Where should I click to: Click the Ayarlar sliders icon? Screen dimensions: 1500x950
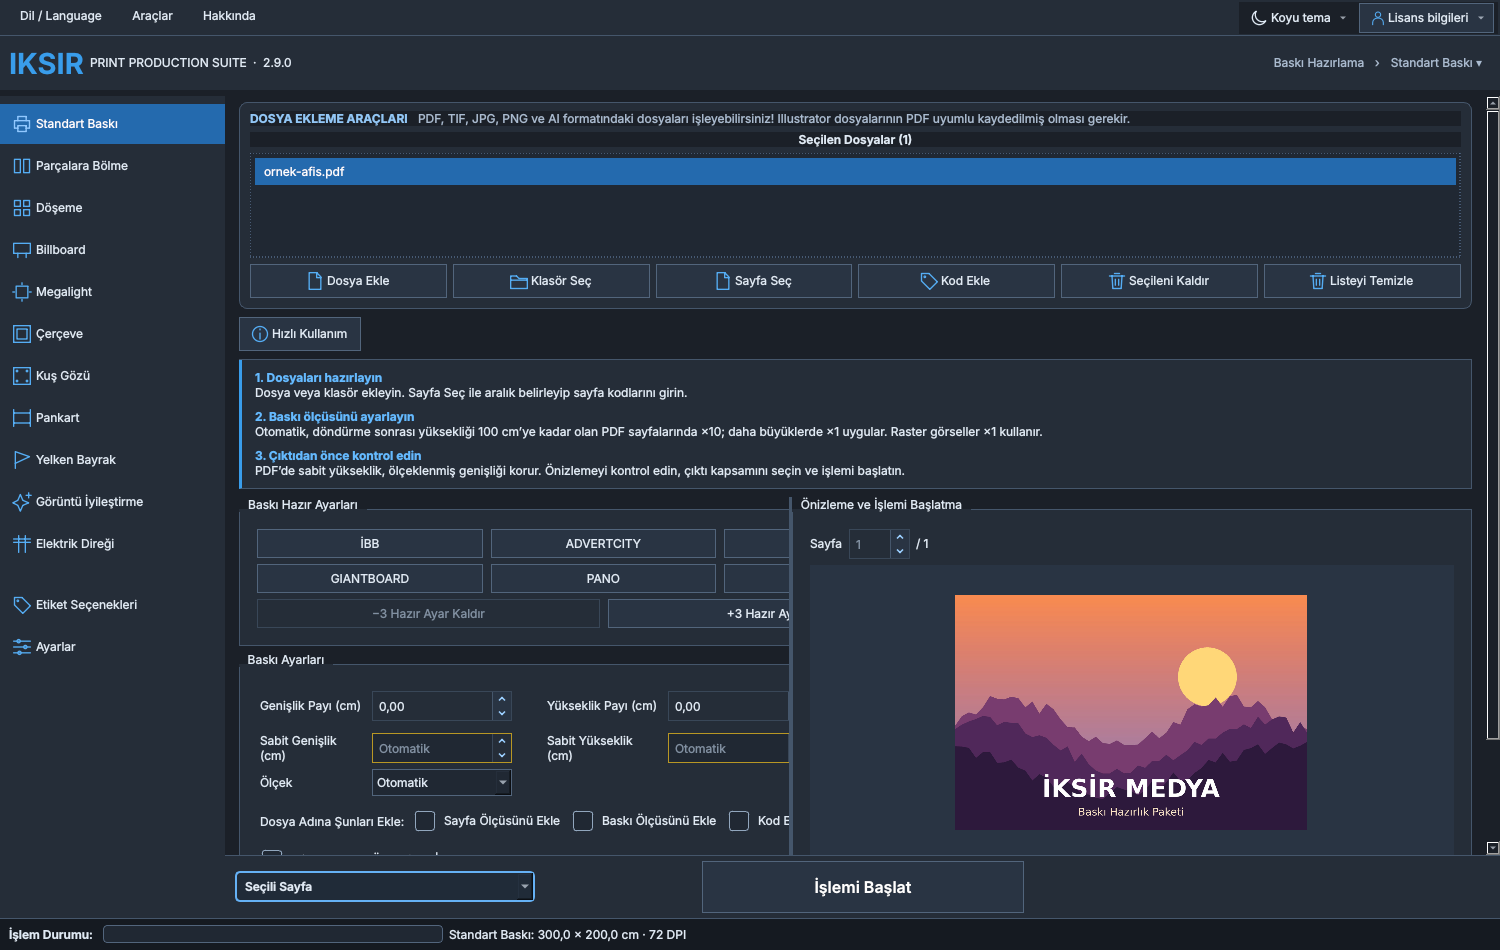(x=21, y=647)
